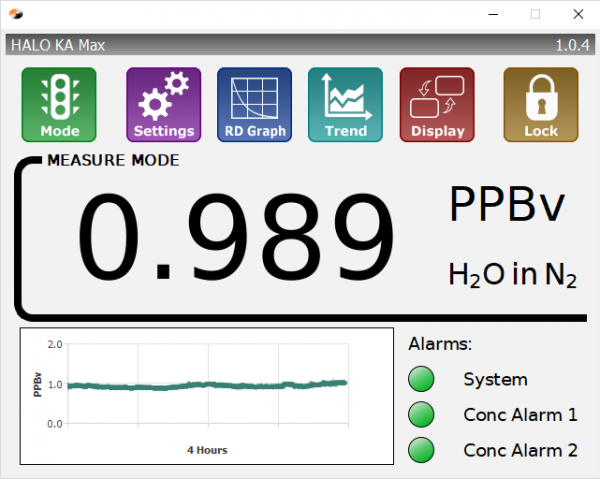Open the Mode traffic light button
Image resolution: width=600 pixels, height=479 pixels.
click(59, 104)
